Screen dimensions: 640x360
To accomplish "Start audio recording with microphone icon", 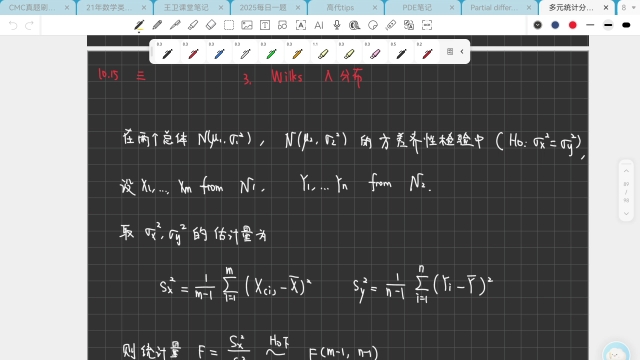I will (x=337, y=25).
